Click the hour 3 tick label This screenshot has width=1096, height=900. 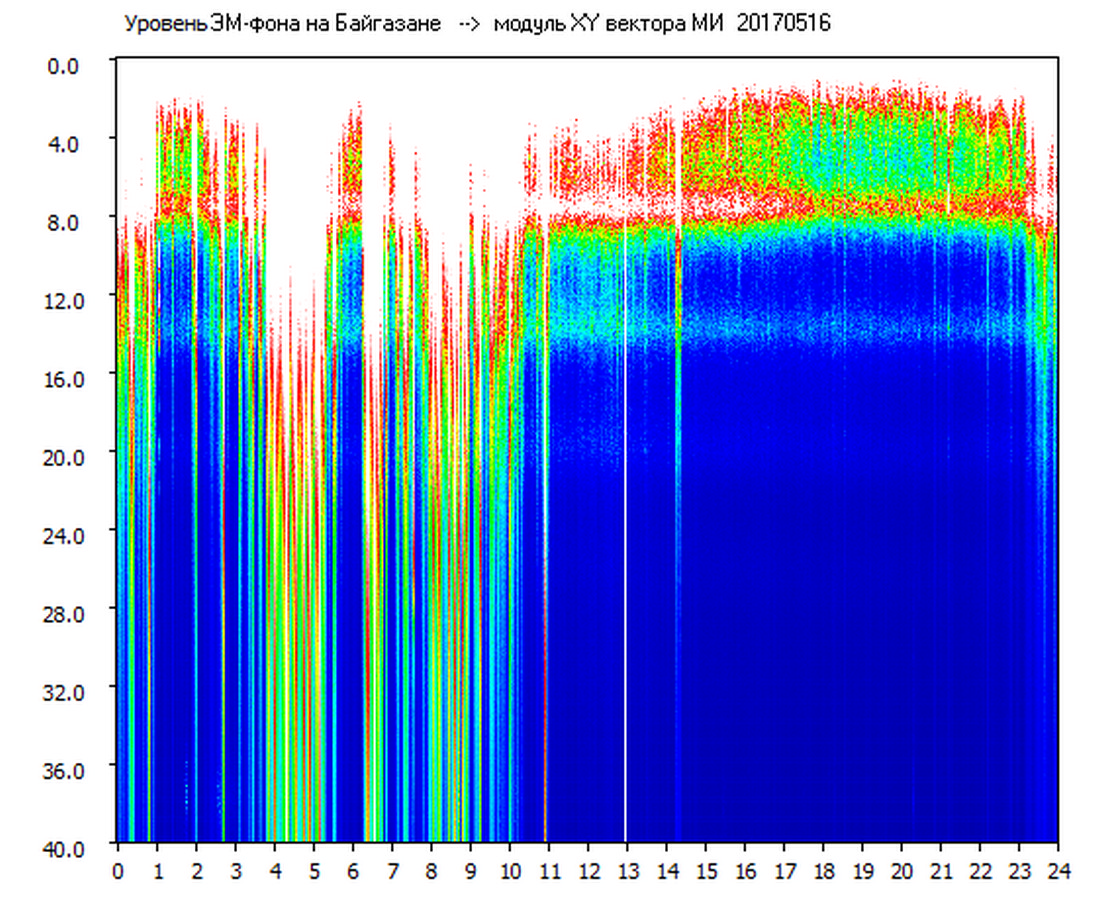point(236,870)
